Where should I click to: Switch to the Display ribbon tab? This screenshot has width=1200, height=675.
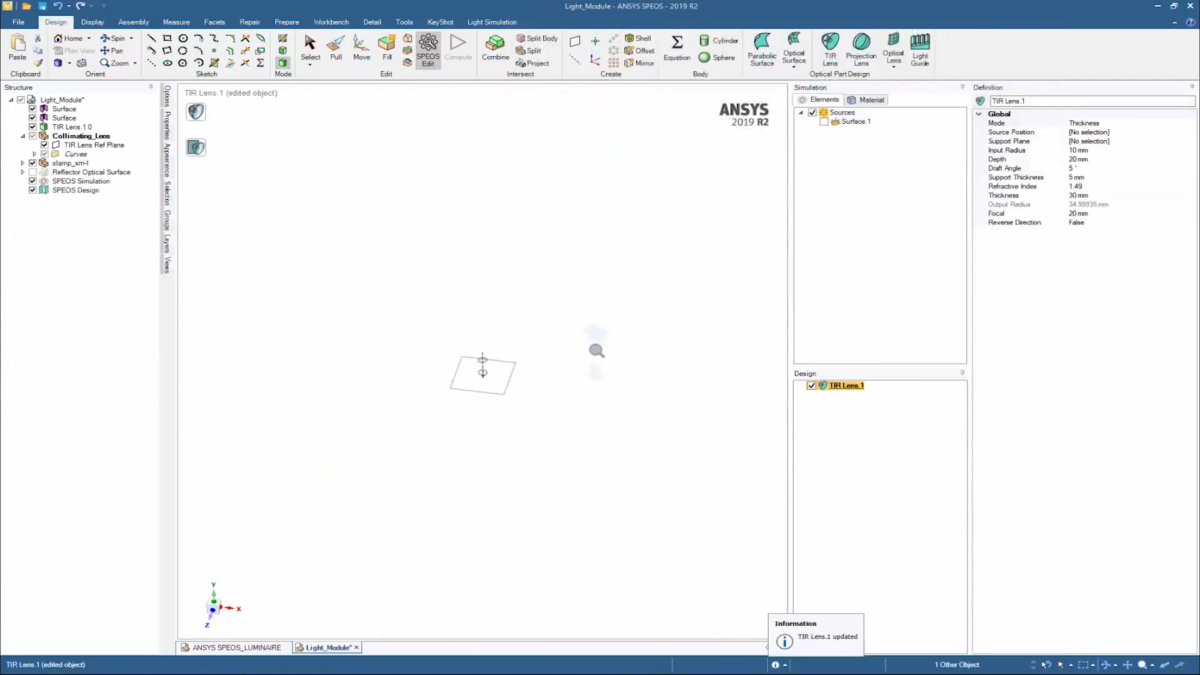pos(92,22)
